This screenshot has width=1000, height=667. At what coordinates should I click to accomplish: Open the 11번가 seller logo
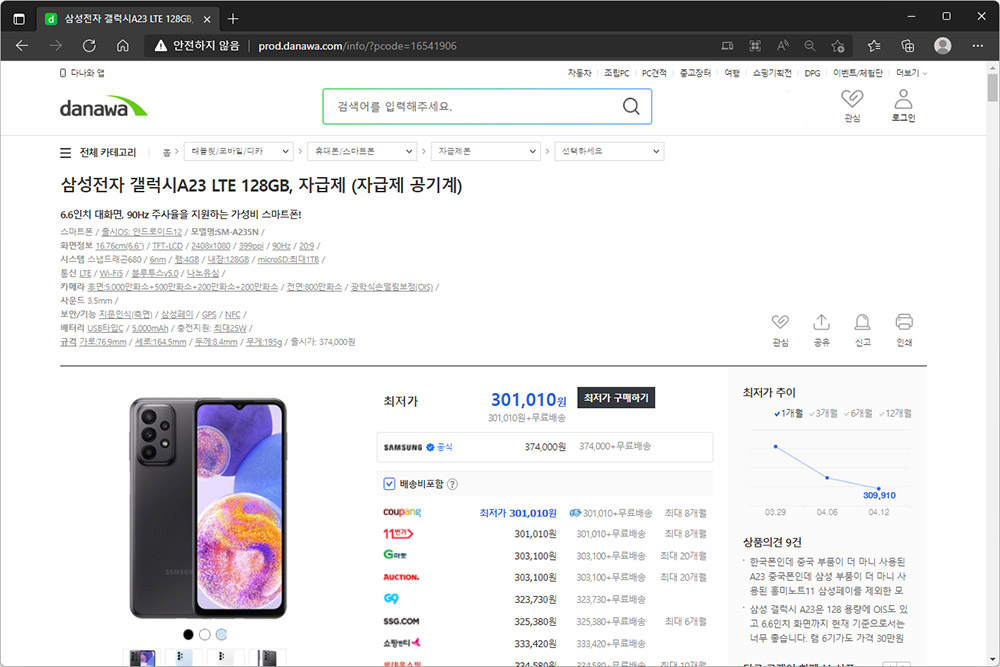point(398,534)
